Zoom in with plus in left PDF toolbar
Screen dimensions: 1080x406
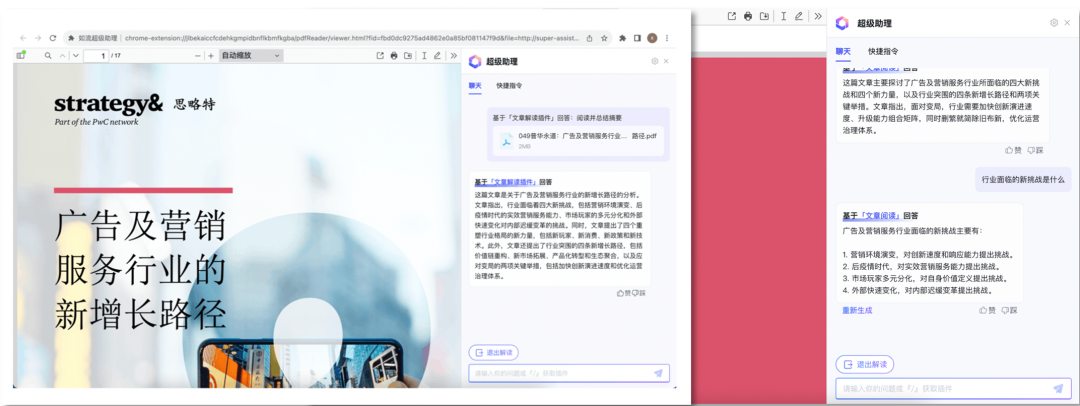[211, 55]
